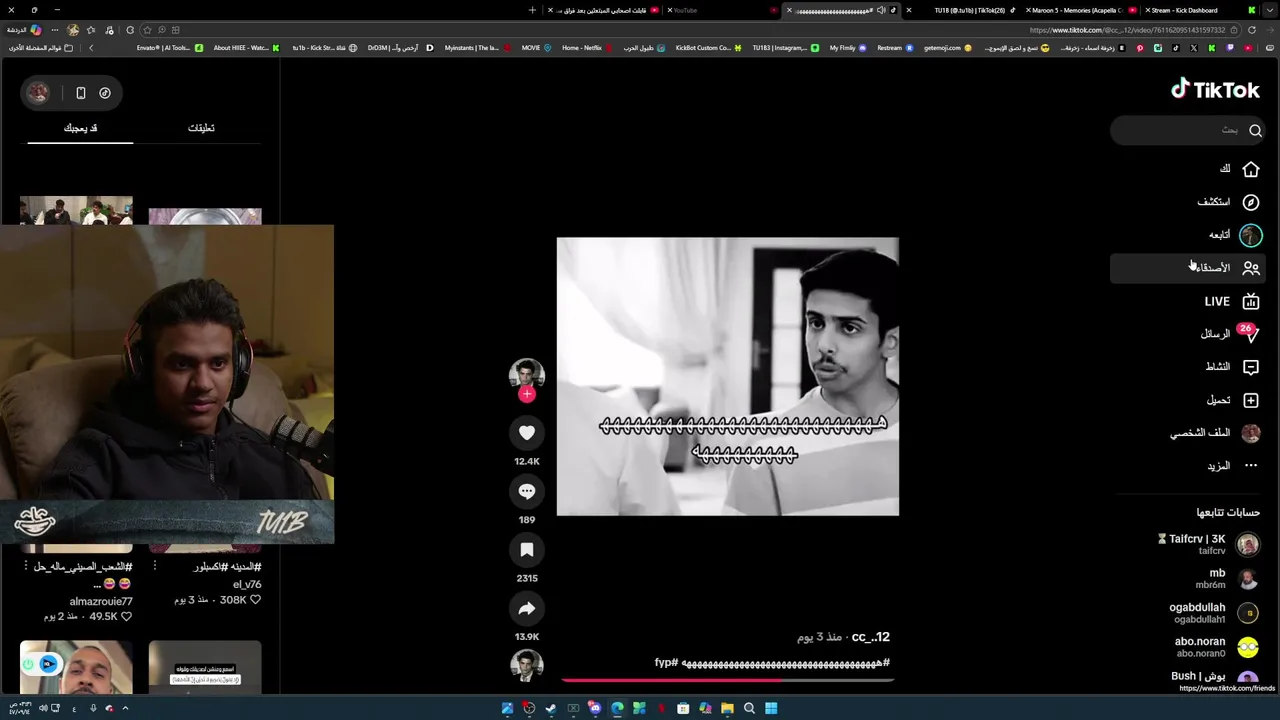Expand the bookmarks bar overflow chevron
Screen dimensions: 1280x720
click(91, 48)
